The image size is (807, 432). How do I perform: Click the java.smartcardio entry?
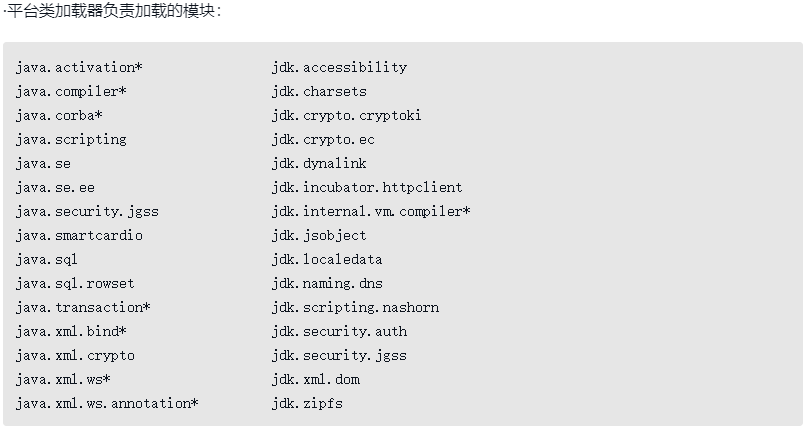(79, 235)
